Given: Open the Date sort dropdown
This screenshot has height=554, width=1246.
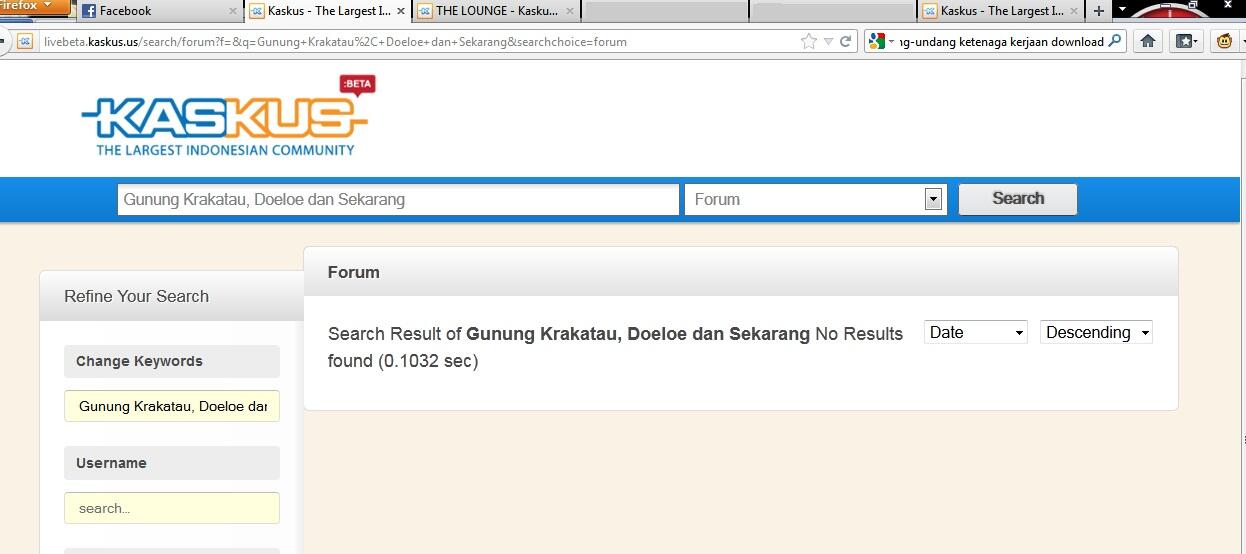Looking at the screenshot, I should pyautogui.click(x=976, y=332).
